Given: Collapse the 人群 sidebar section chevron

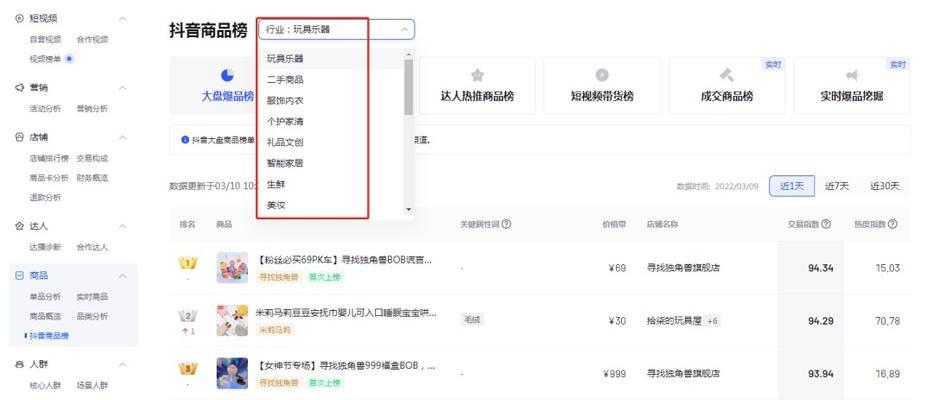Looking at the screenshot, I should (x=123, y=364).
